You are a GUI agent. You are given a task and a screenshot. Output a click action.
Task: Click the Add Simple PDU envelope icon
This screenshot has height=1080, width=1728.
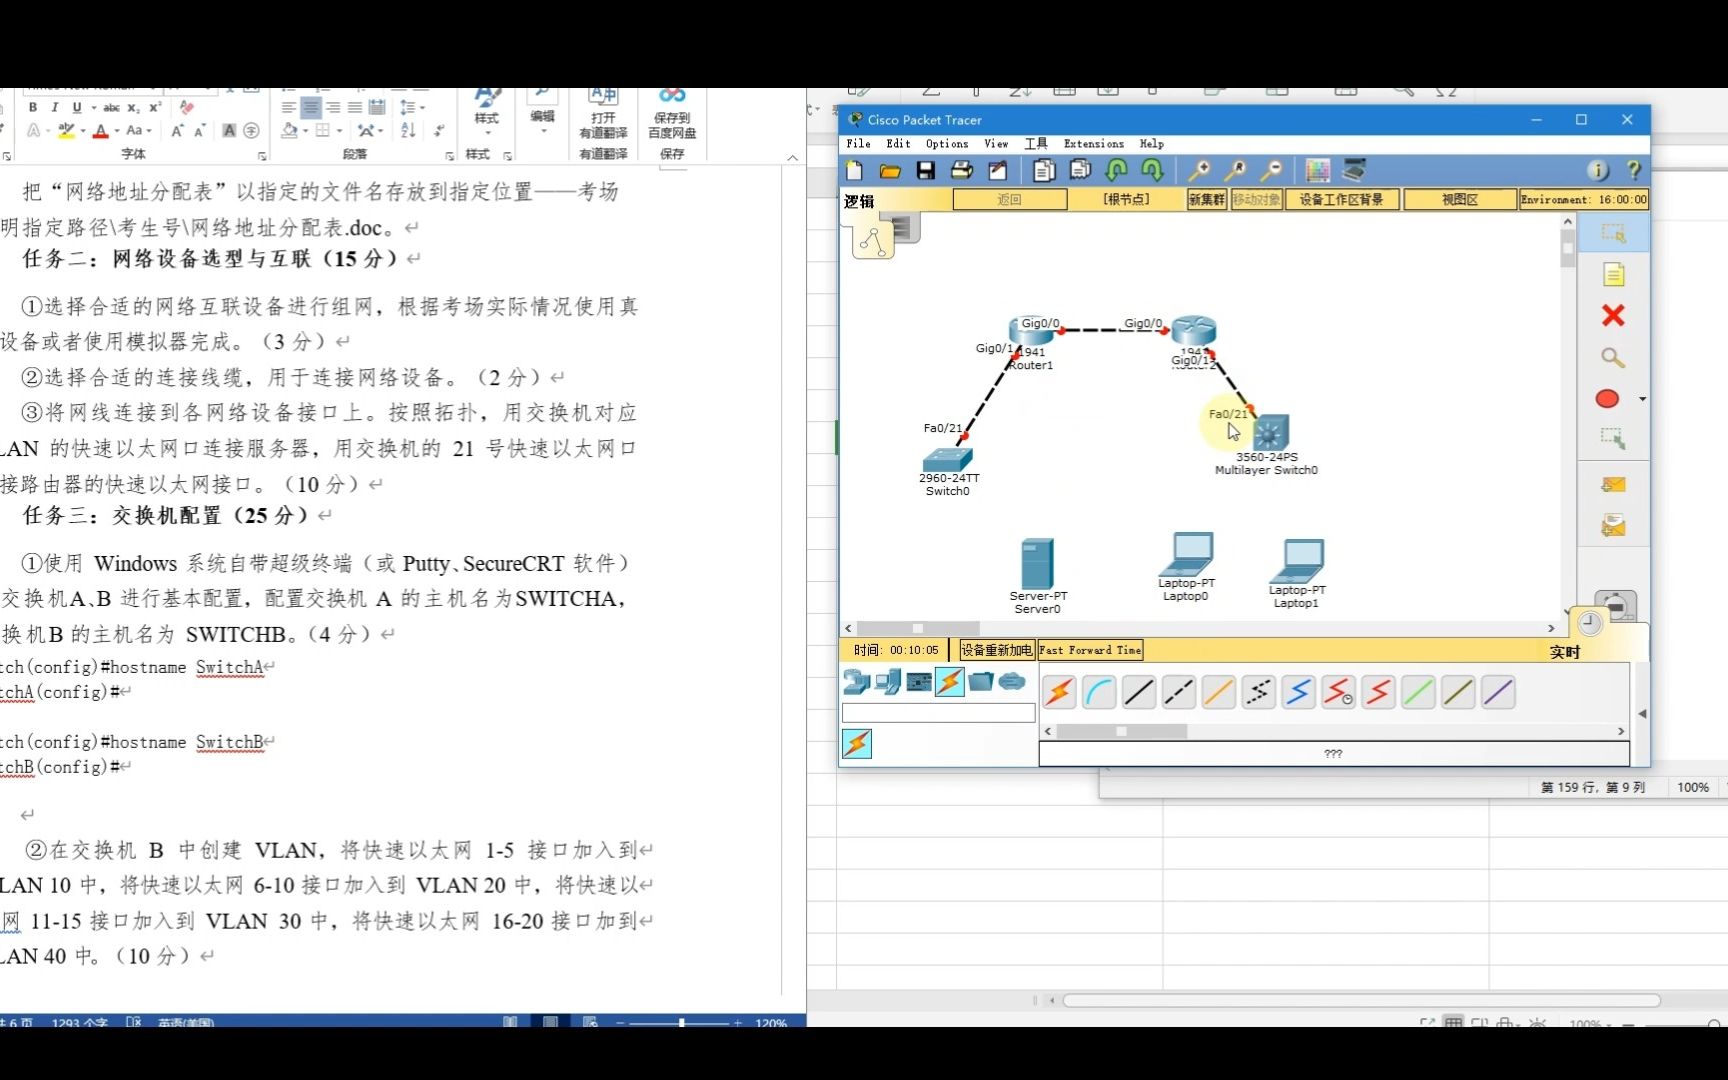point(1613,485)
